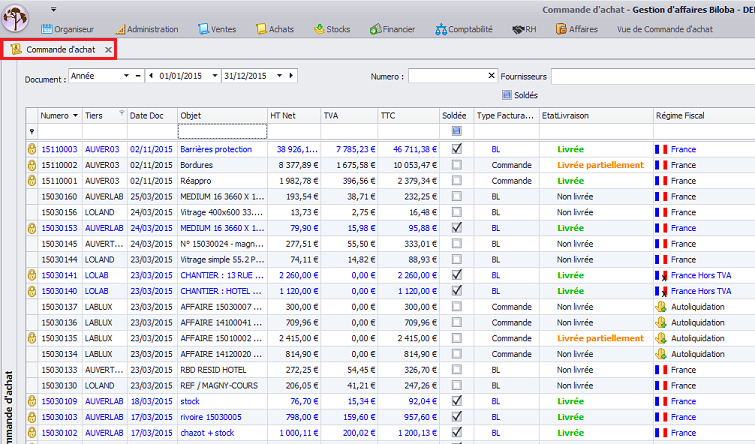Click lock icon of order 15030103

pyautogui.click(x=32, y=417)
